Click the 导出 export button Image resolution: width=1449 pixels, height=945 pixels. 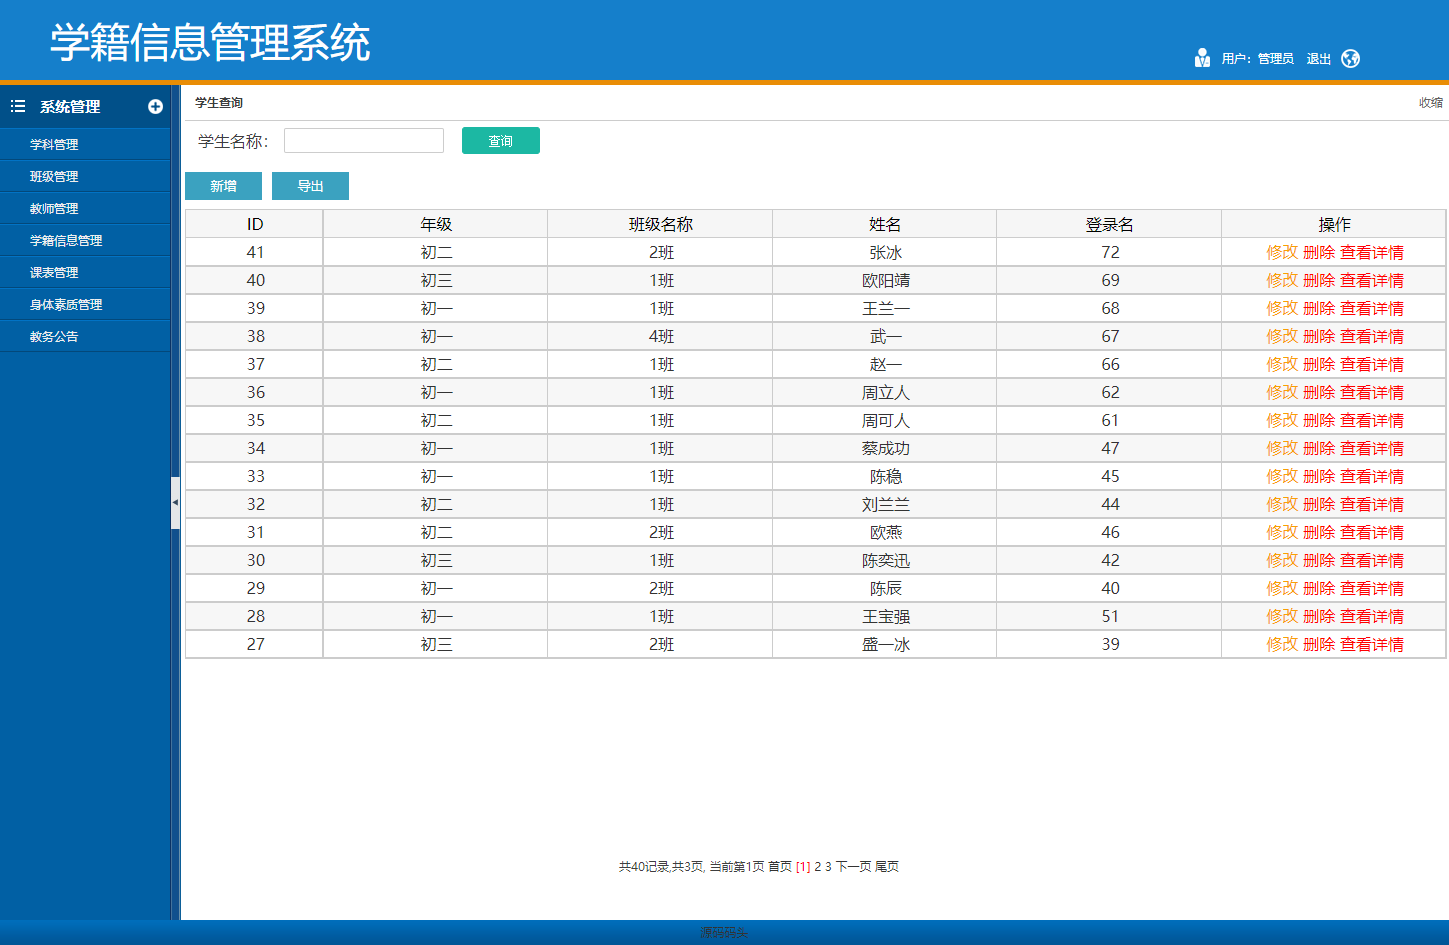click(310, 186)
